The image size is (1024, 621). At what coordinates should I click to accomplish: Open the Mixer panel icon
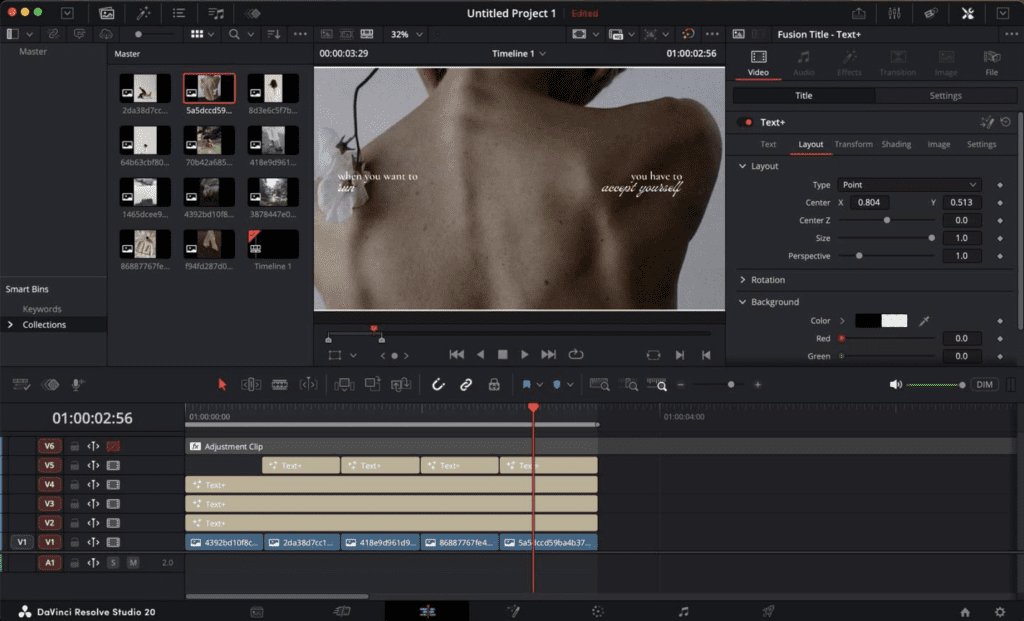(894, 13)
